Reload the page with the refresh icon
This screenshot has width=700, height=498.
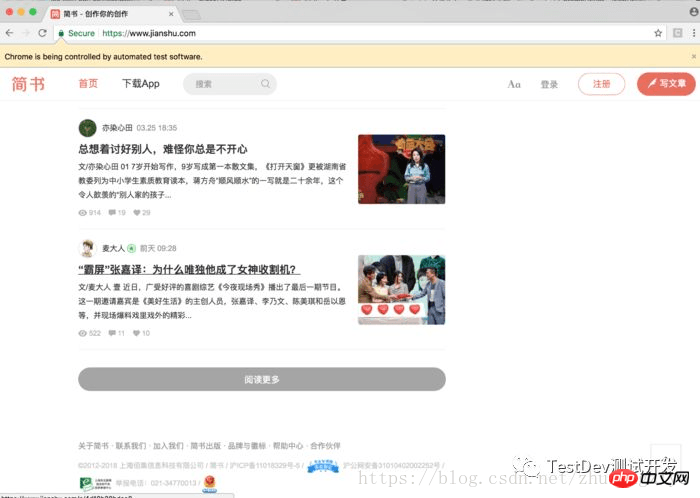(x=42, y=33)
